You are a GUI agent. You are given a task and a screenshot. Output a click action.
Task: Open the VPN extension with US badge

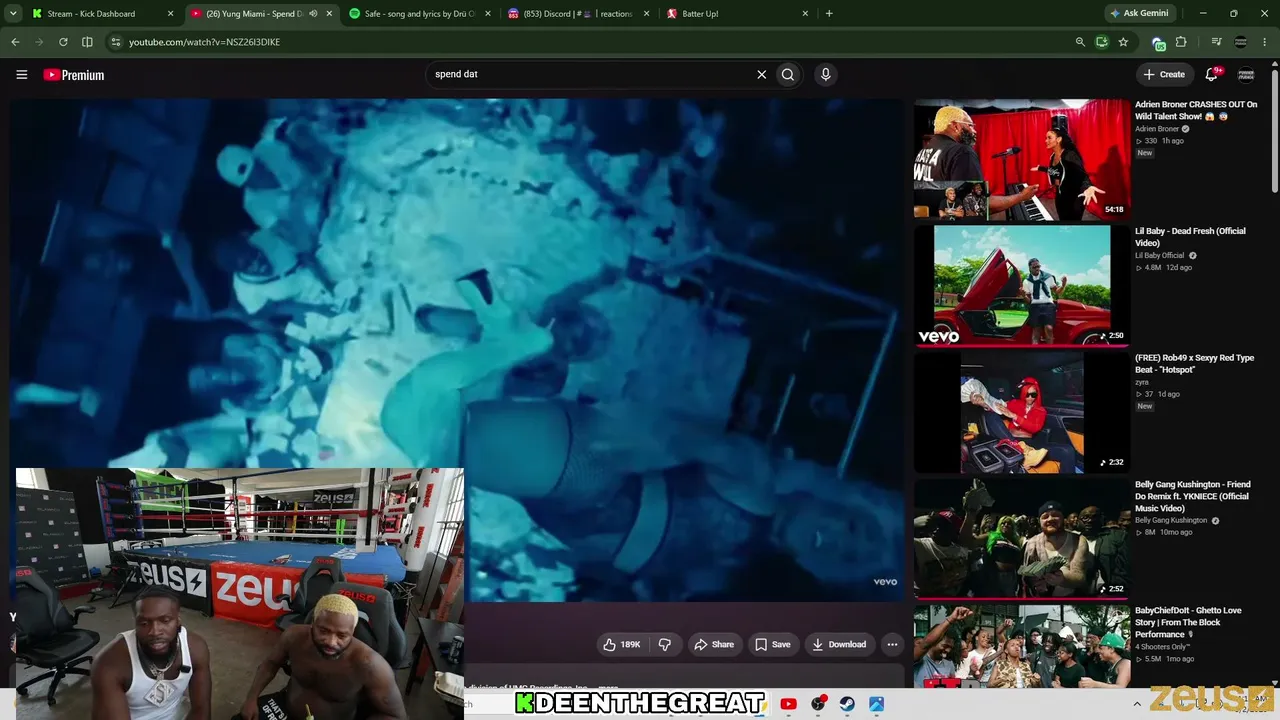1158,42
